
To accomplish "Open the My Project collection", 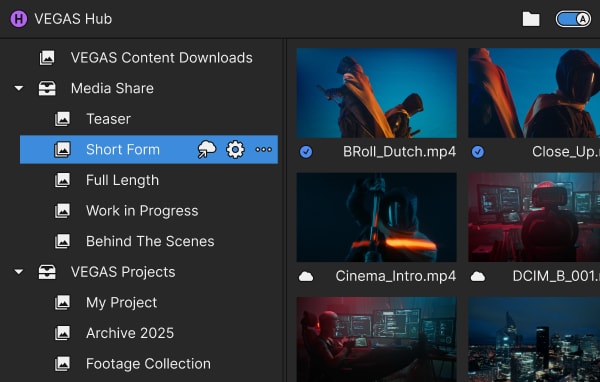I will (121, 303).
